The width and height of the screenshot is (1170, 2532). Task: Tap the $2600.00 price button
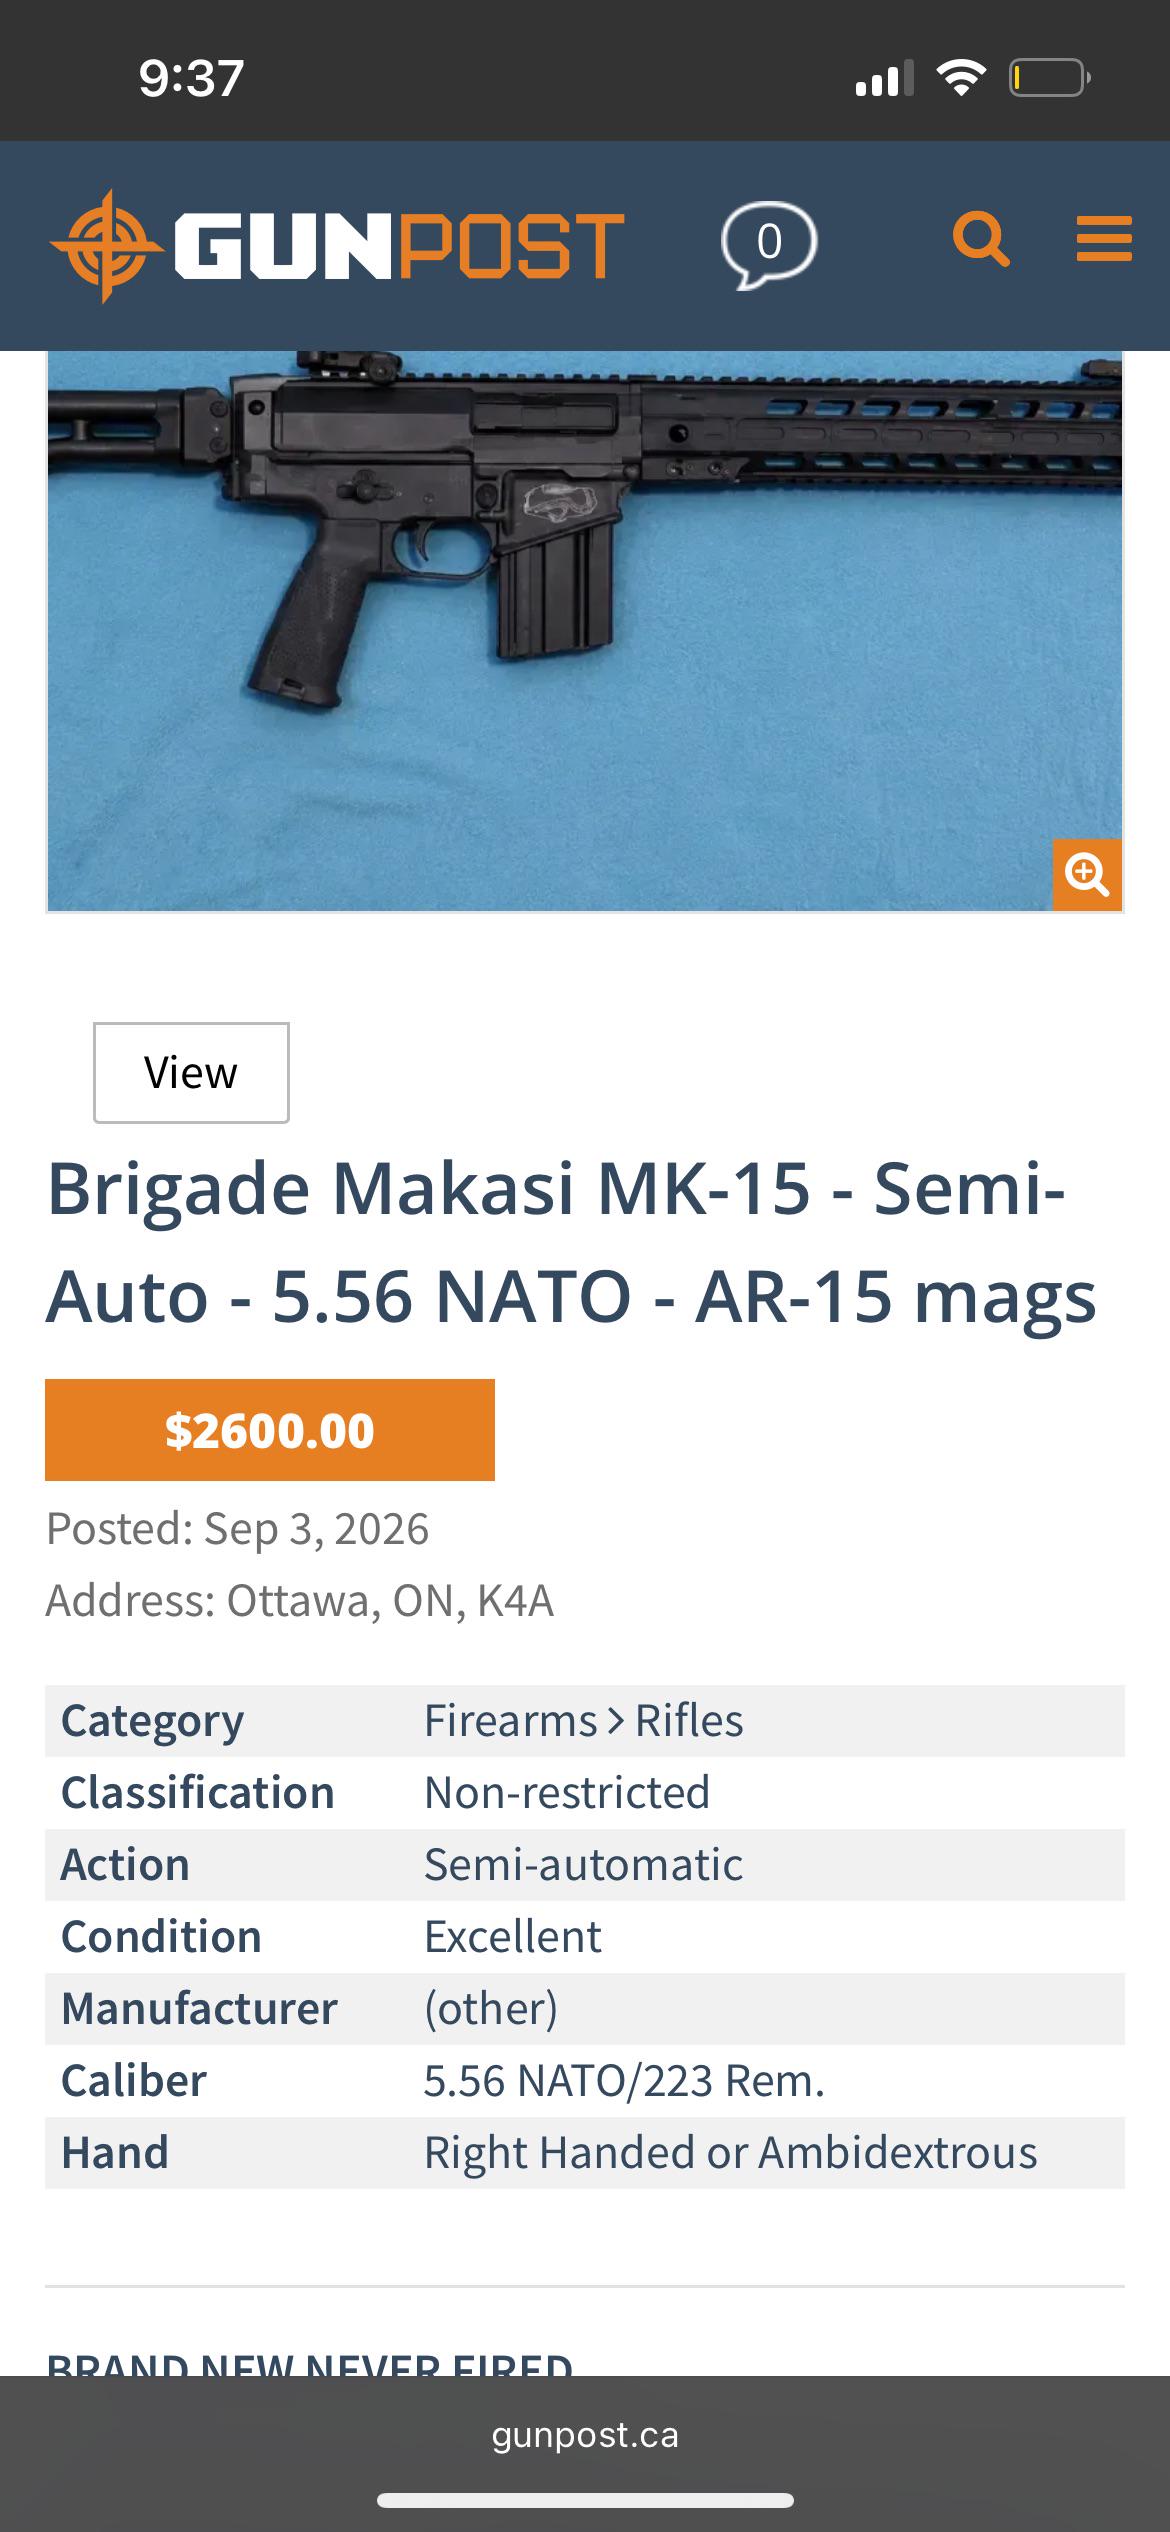click(x=270, y=1430)
